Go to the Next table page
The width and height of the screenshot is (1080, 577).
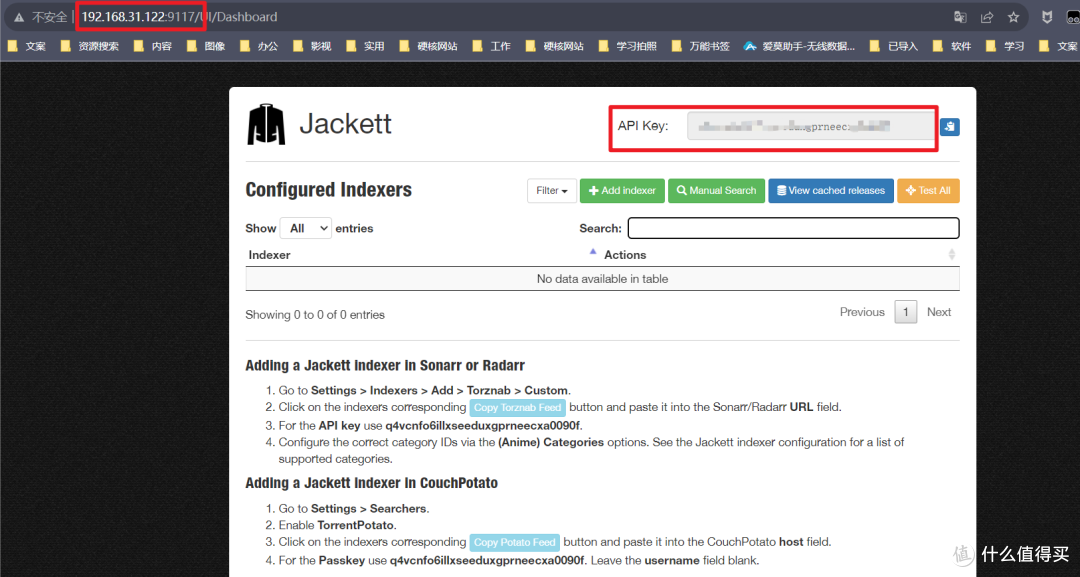(x=939, y=312)
